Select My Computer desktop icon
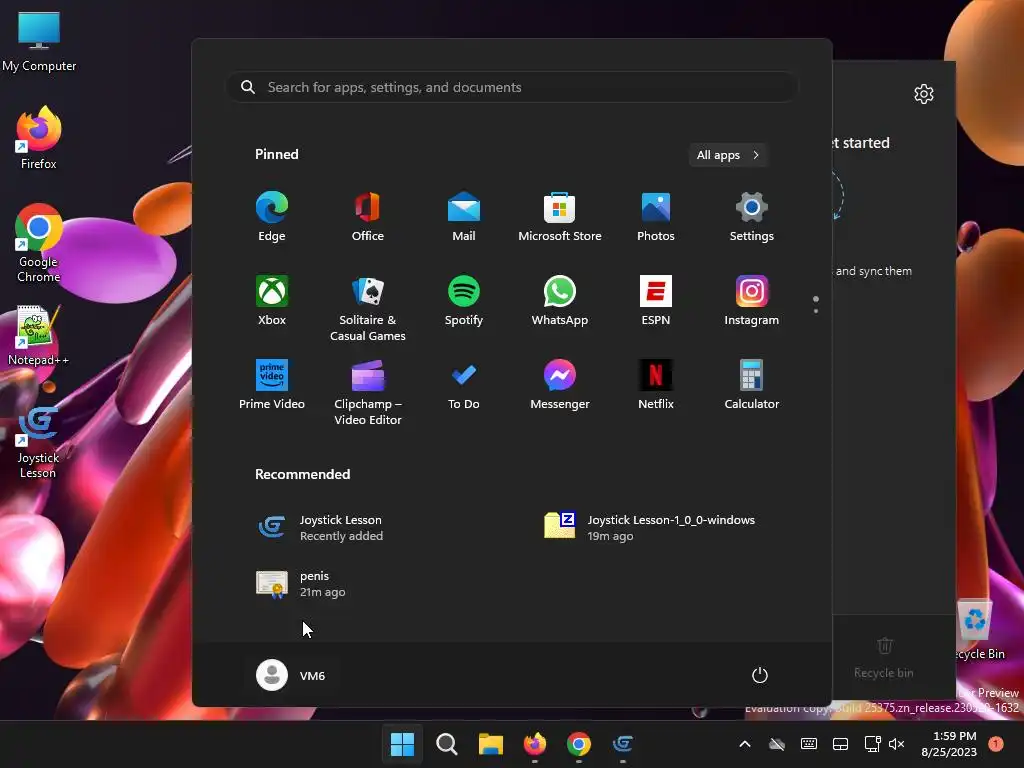The height and width of the screenshot is (768, 1024). coord(39,41)
